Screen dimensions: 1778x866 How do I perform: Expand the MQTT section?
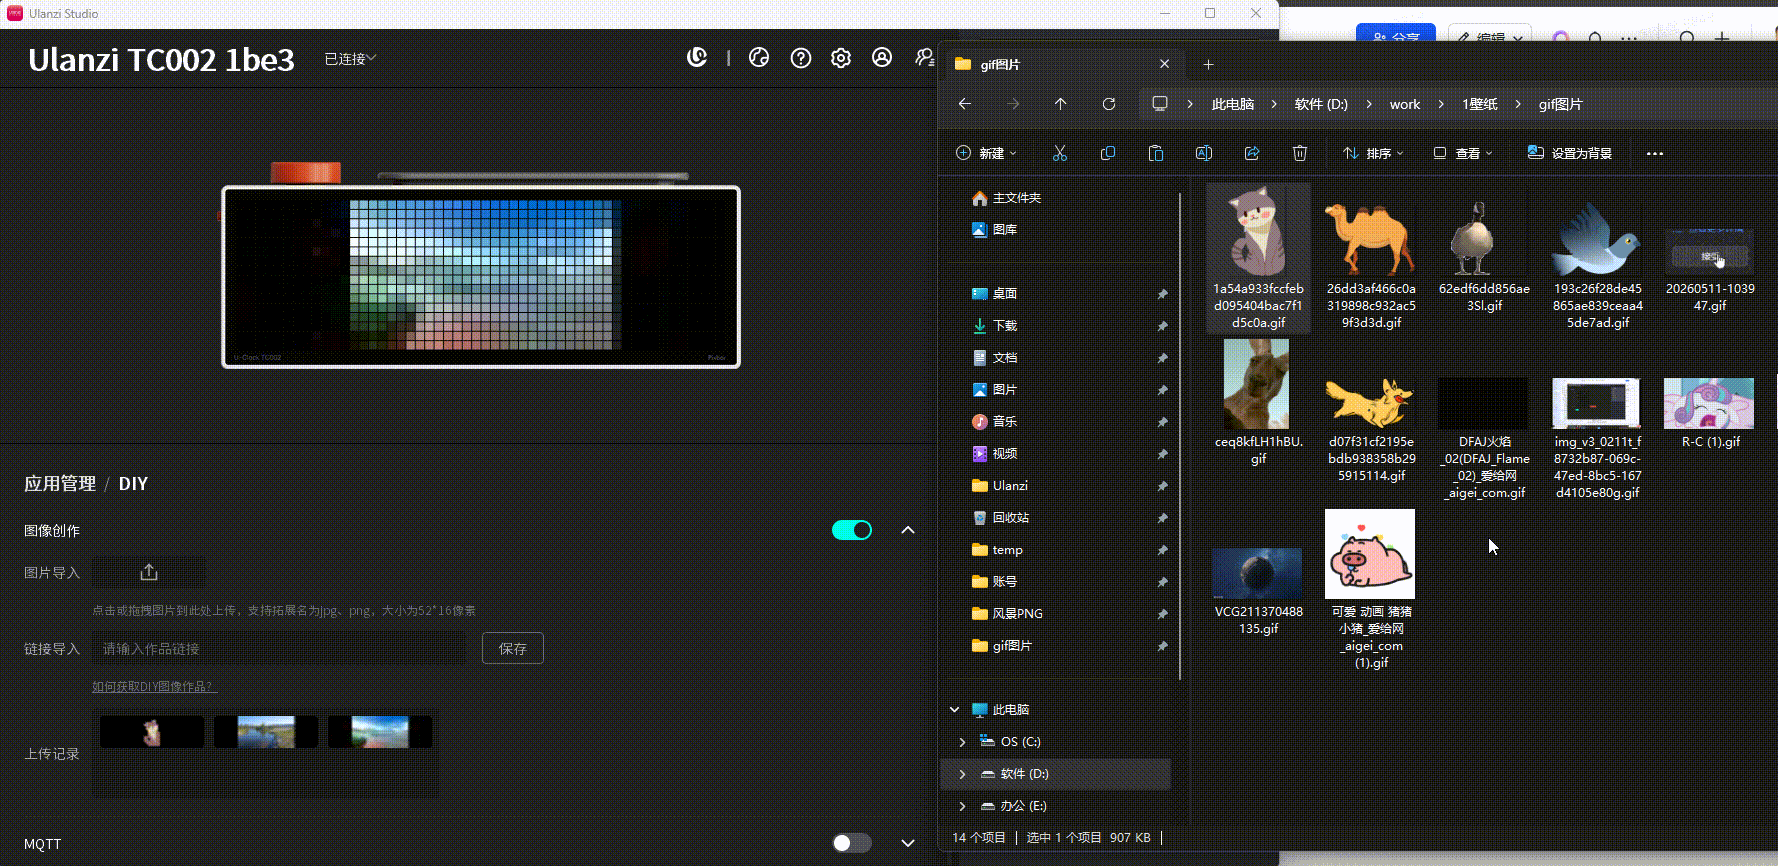(908, 843)
